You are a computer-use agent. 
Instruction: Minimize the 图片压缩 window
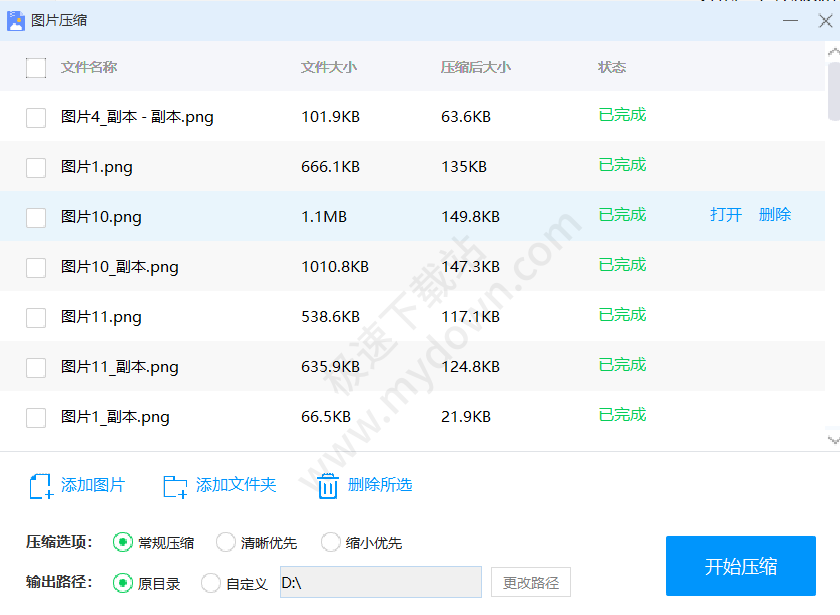click(x=791, y=21)
